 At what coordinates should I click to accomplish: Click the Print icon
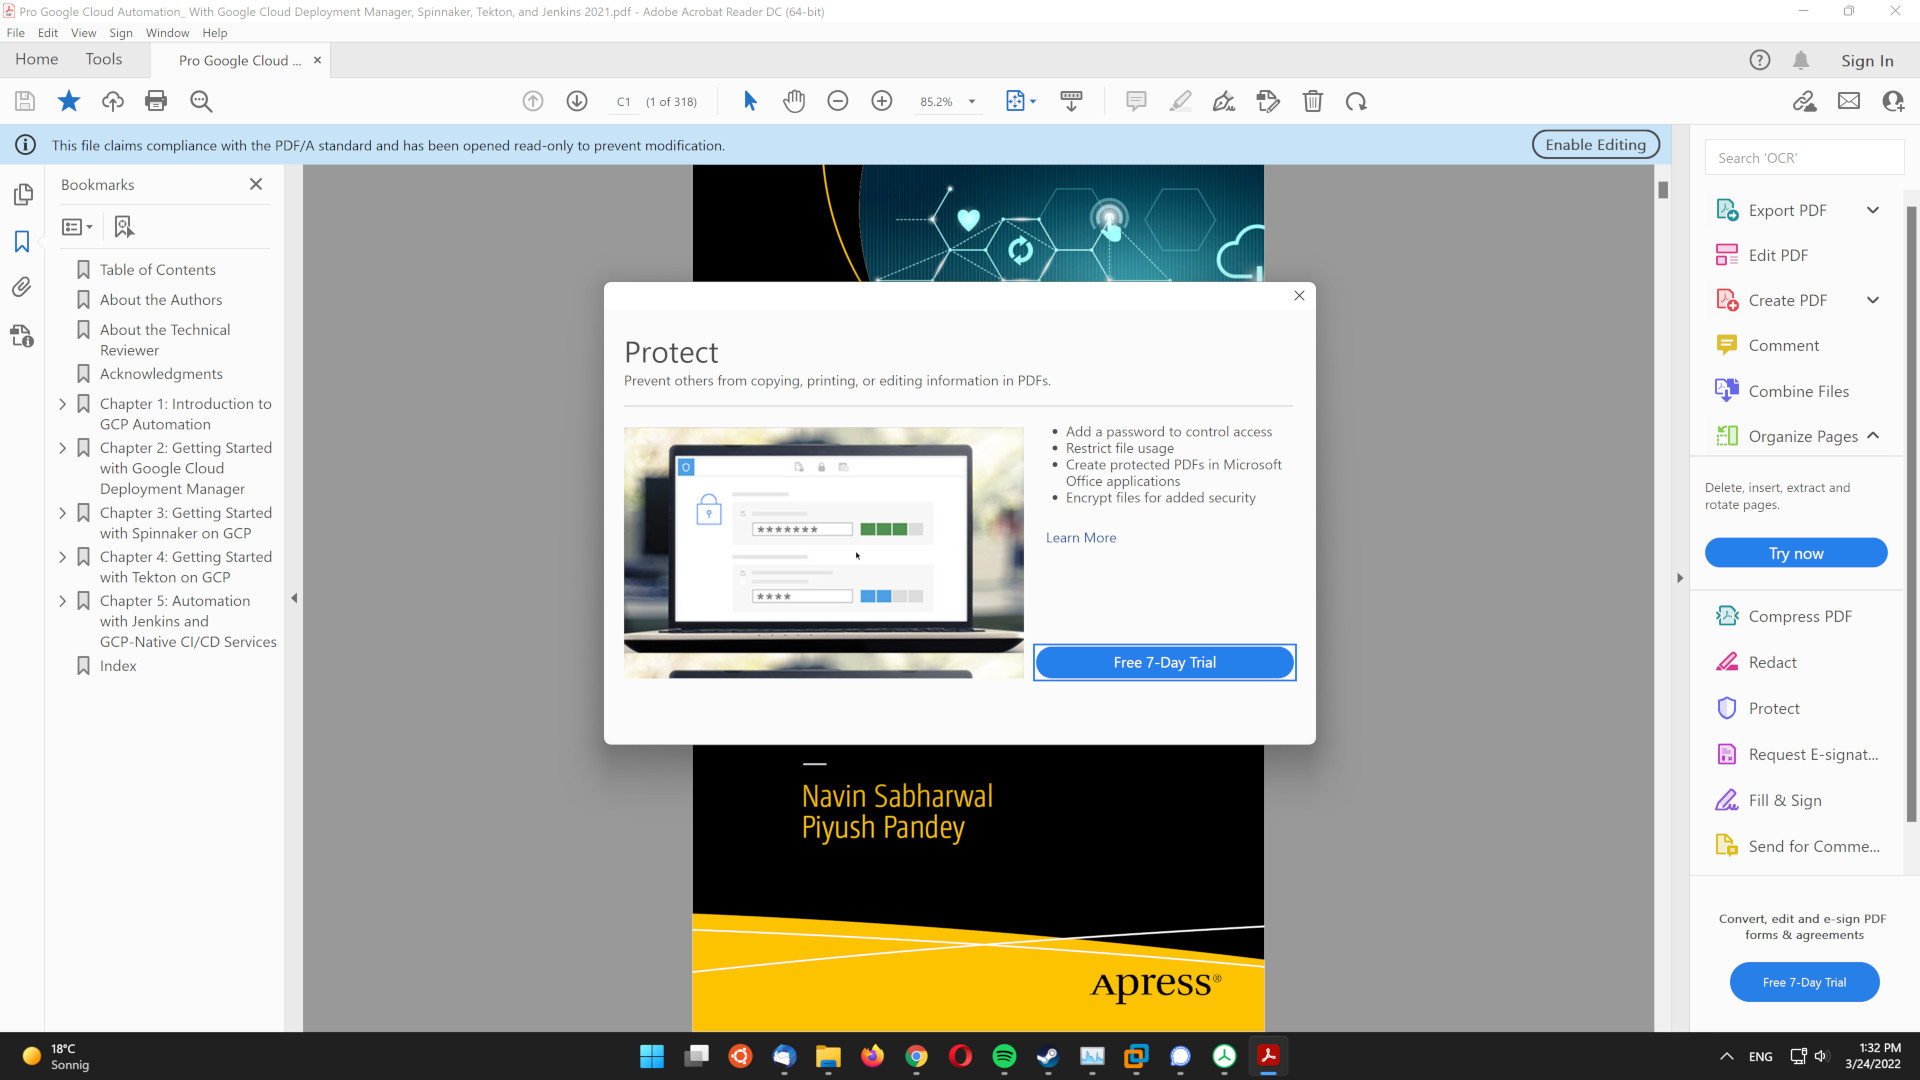[156, 101]
